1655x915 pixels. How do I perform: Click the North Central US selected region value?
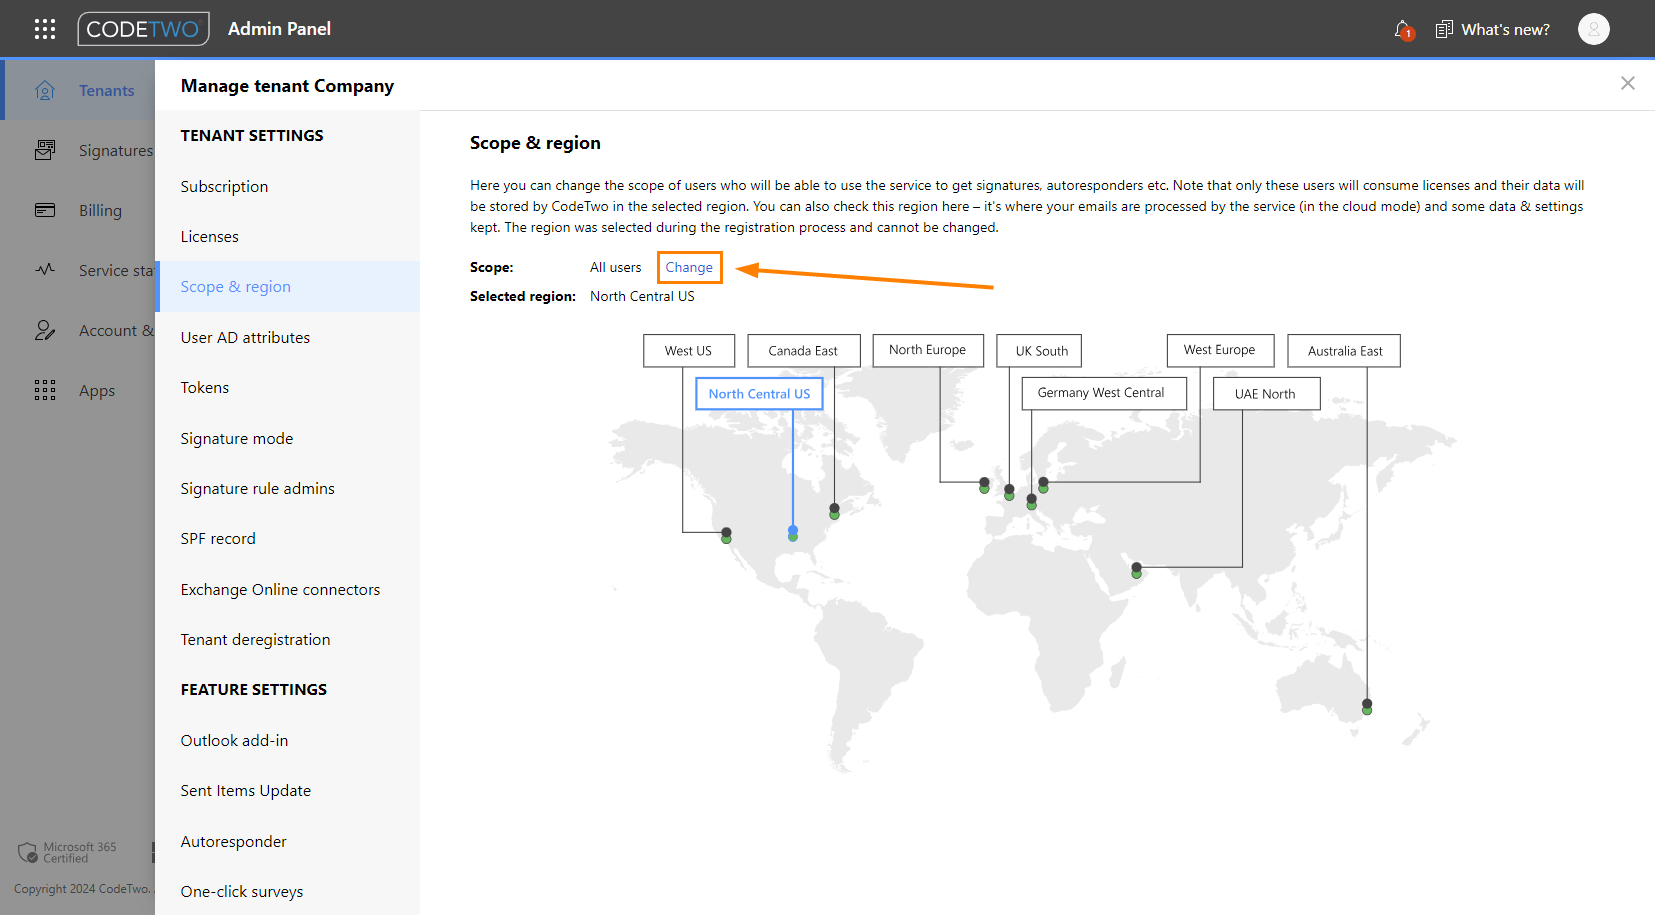pyautogui.click(x=642, y=296)
